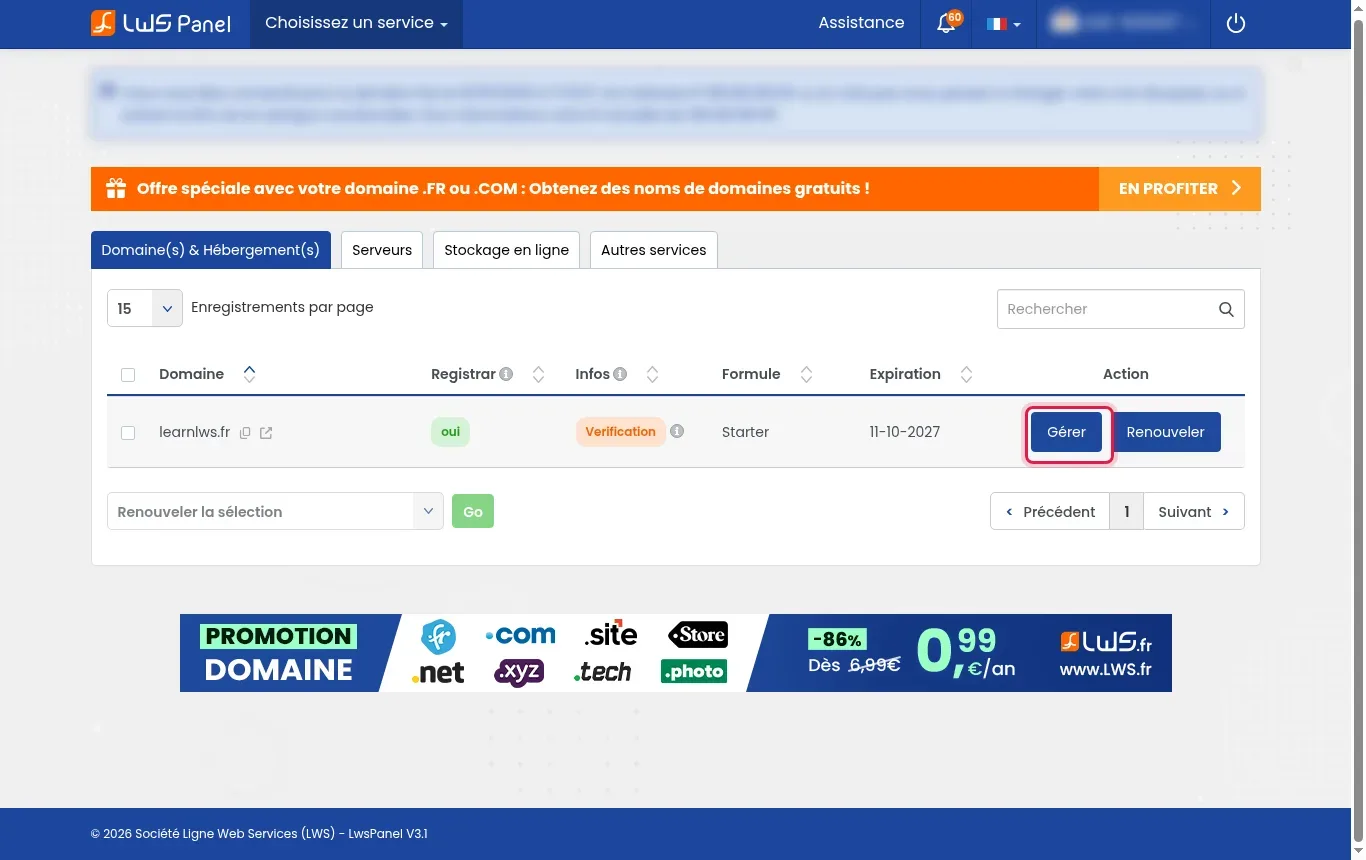The height and width of the screenshot is (860, 1366).
Task: Click info icon next to Infos header
Action: (620, 374)
